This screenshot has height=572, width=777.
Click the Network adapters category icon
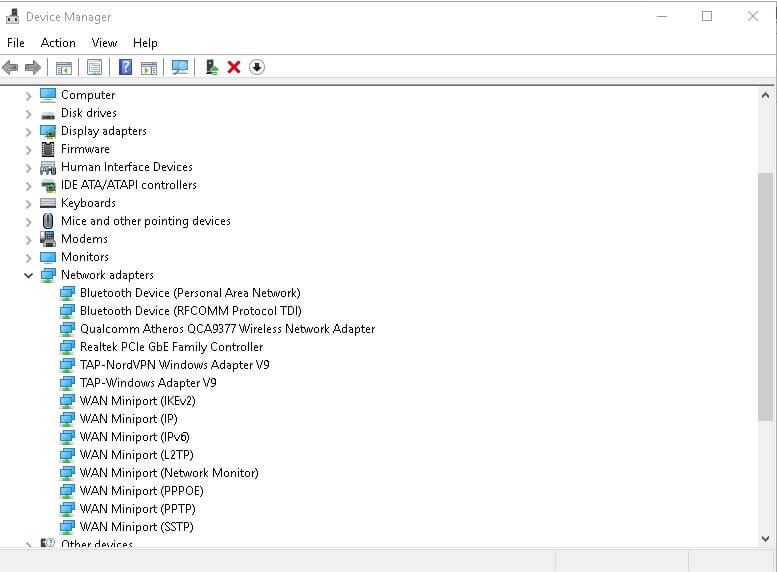pos(48,275)
